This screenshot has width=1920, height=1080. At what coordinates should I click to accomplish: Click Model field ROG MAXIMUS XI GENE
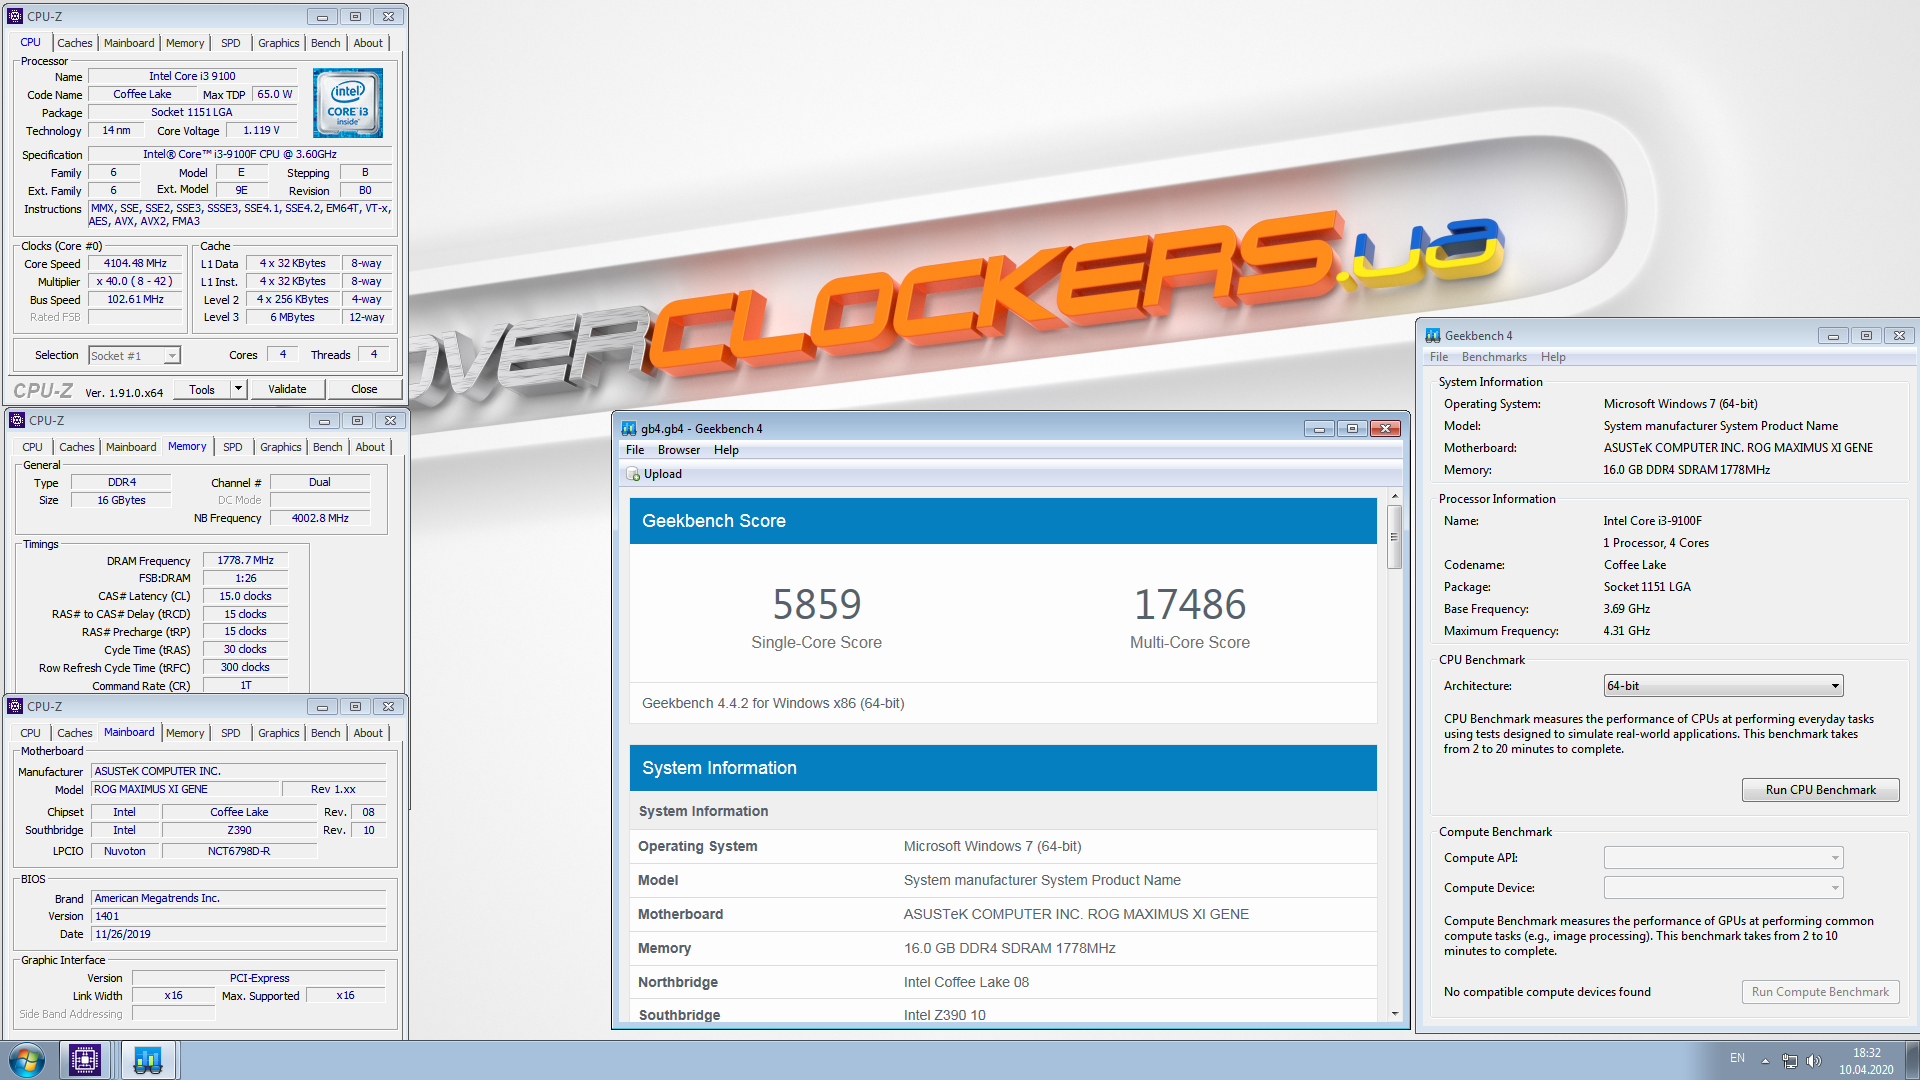[186, 789]
